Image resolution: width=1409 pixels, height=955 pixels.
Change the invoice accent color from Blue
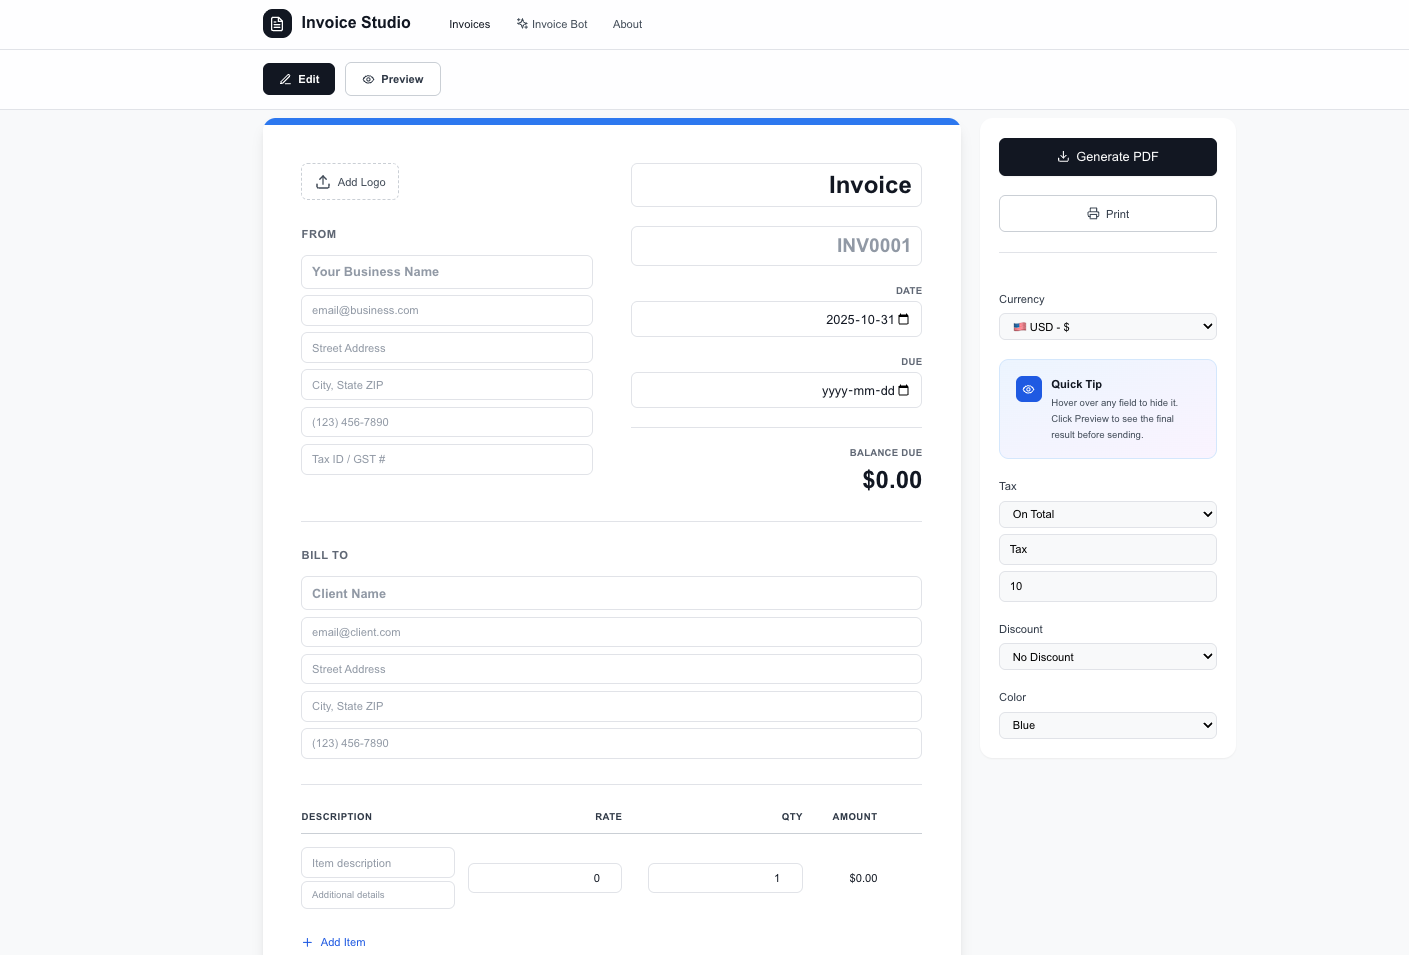1107,725
